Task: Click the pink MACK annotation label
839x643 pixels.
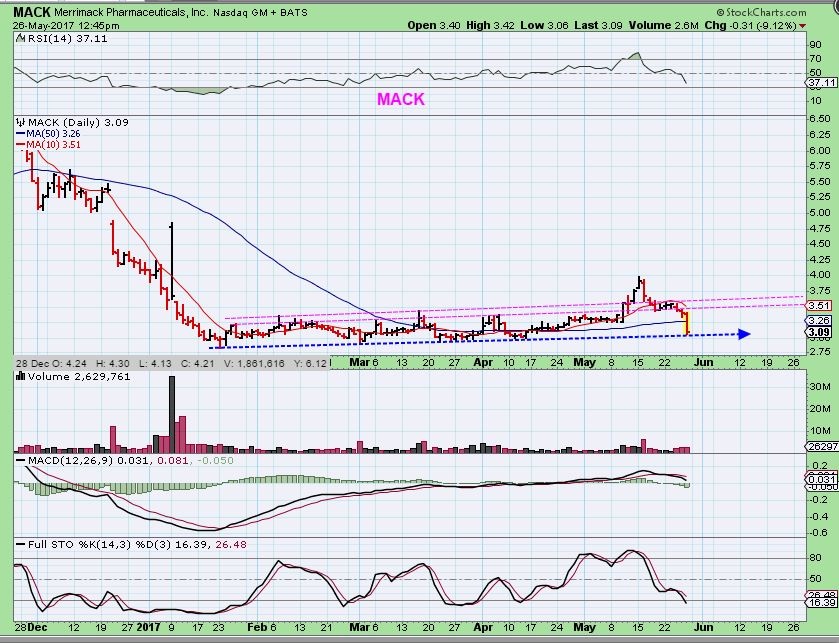Action: (x=400, y=99)
